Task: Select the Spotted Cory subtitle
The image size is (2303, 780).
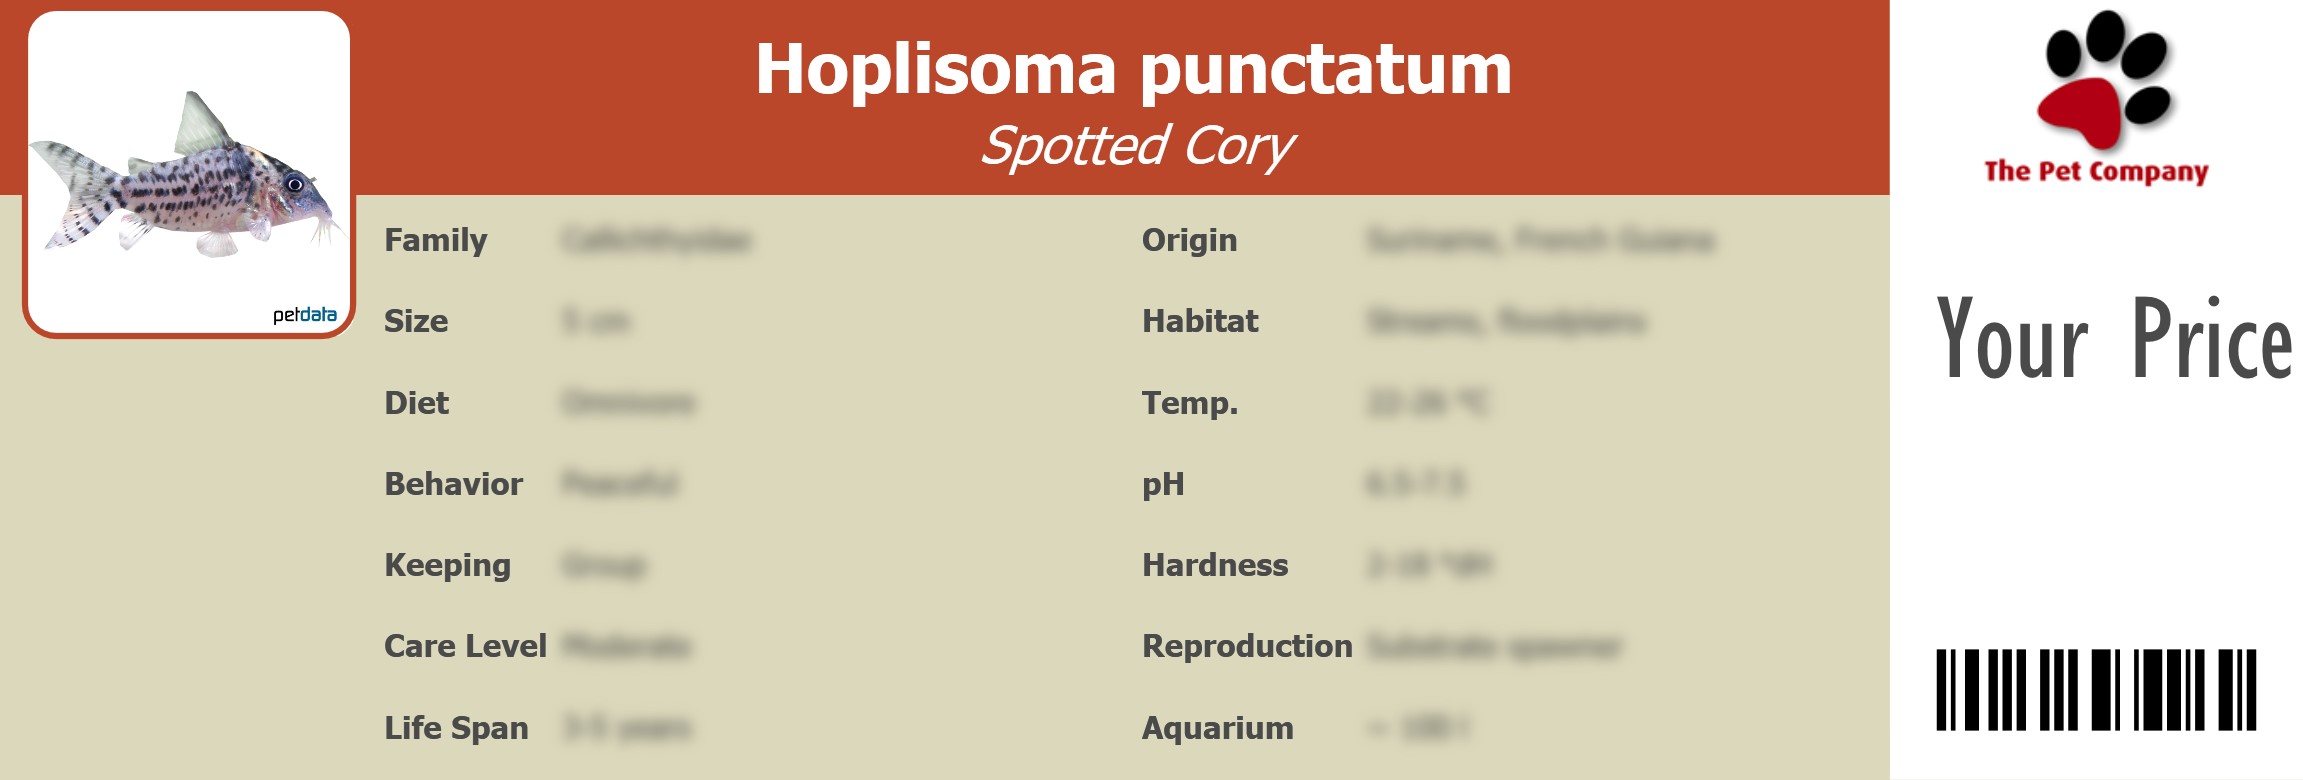Action: [1137, 146]
